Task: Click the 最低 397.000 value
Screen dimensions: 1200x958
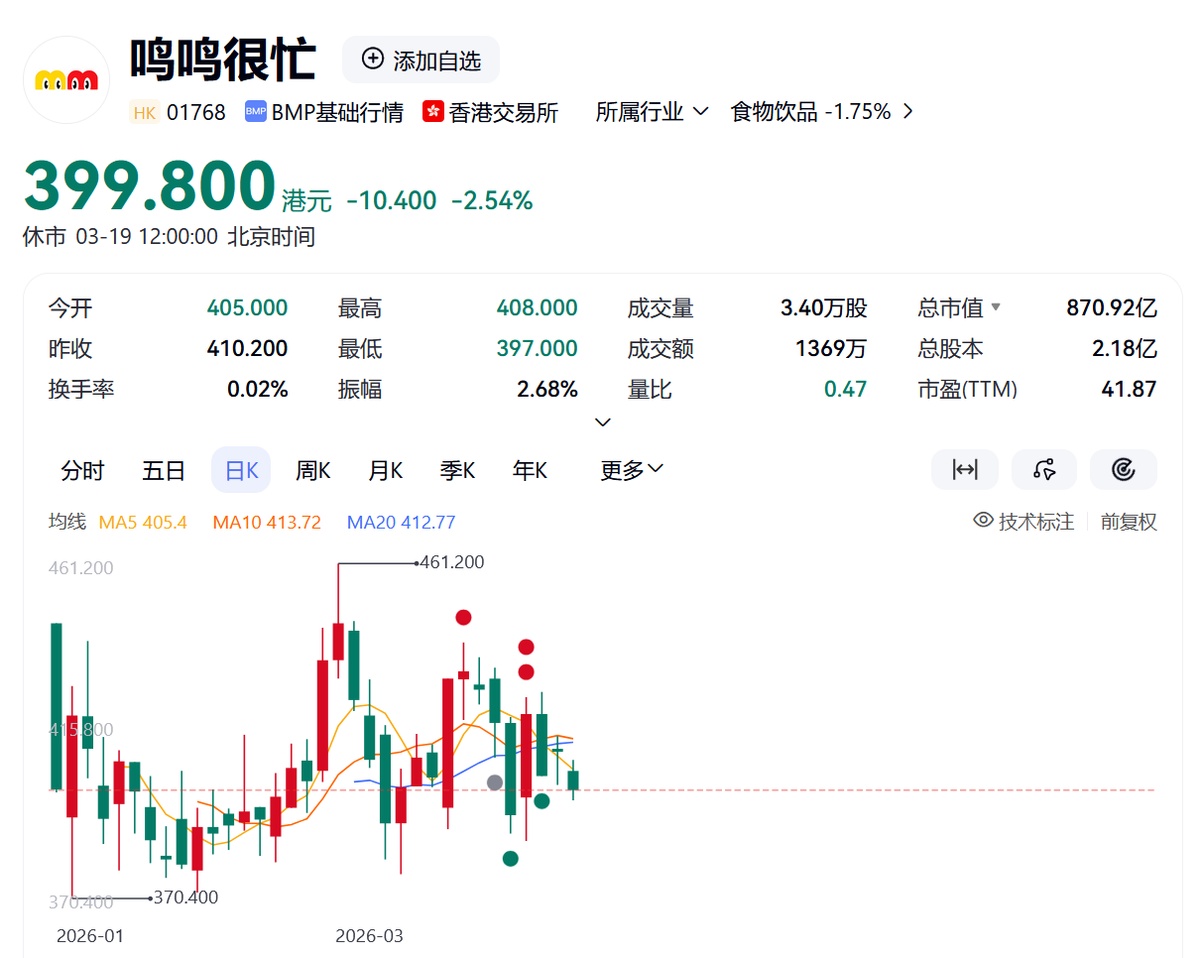Action: pyautogui.click(x=537, y=349)
